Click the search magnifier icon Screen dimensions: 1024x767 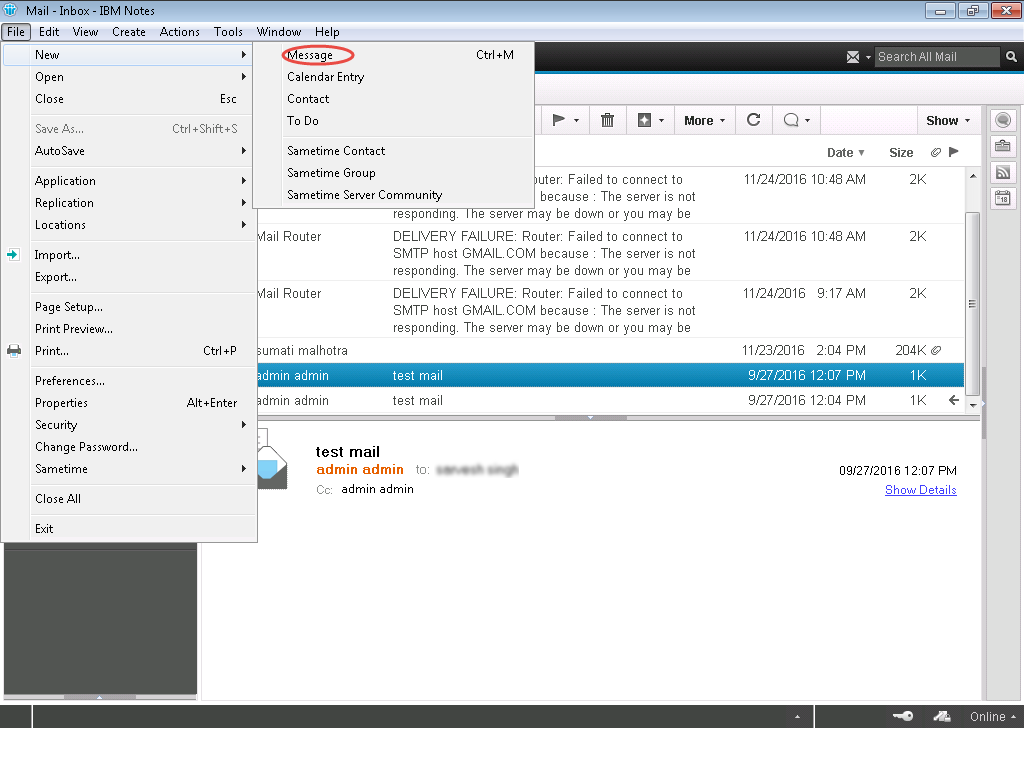point(1010,57)
